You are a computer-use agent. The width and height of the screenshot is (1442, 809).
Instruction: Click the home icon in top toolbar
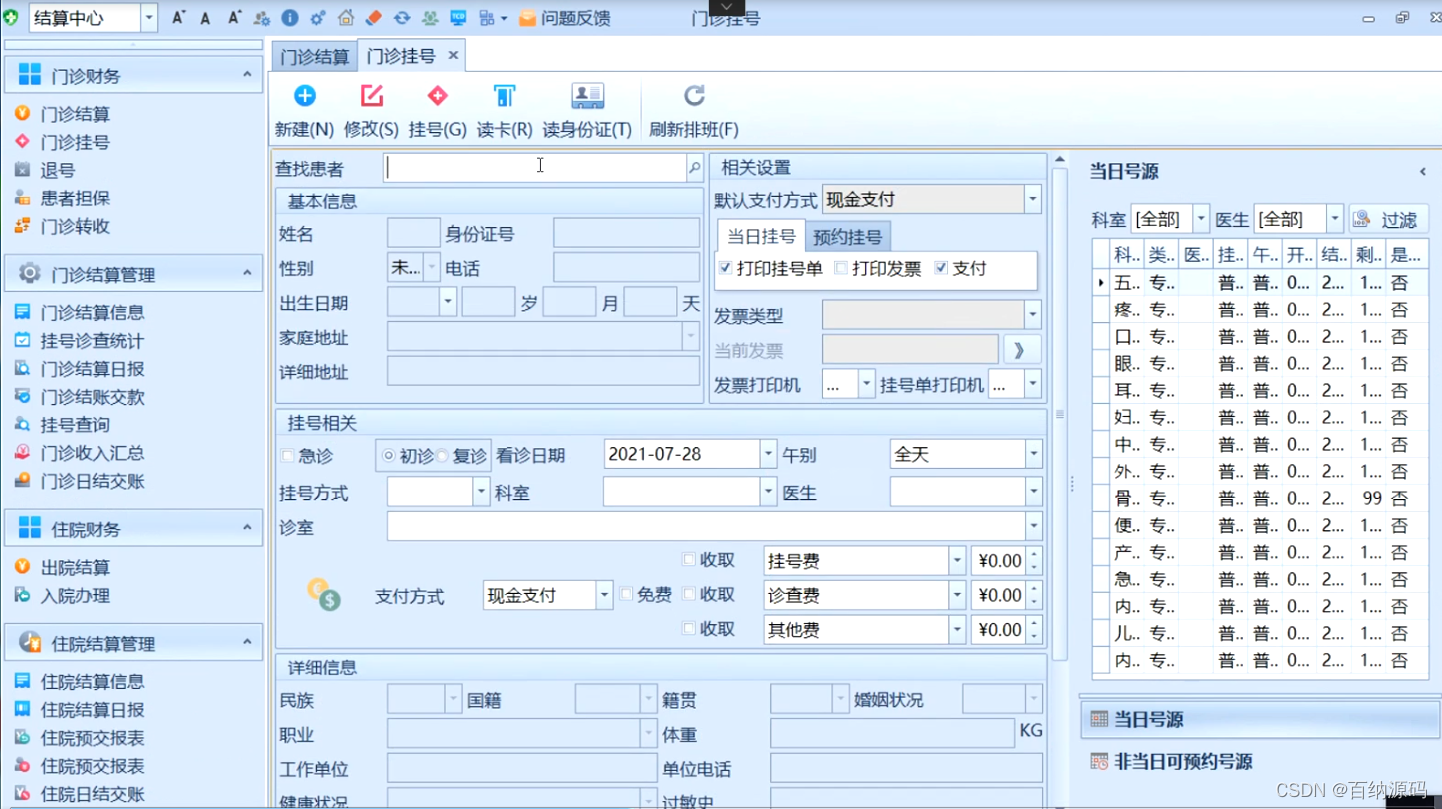(x=346, y=18)
